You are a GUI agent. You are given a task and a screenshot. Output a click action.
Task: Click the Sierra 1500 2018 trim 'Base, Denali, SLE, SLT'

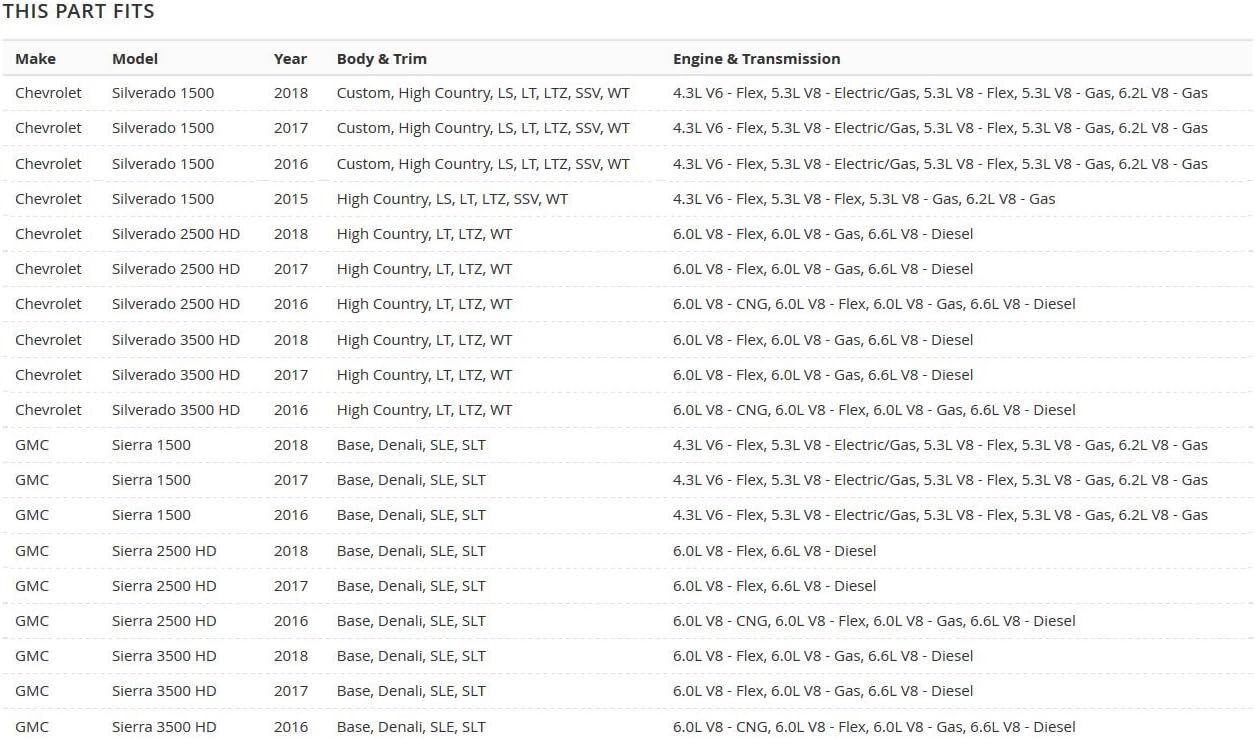click(411, 445)
